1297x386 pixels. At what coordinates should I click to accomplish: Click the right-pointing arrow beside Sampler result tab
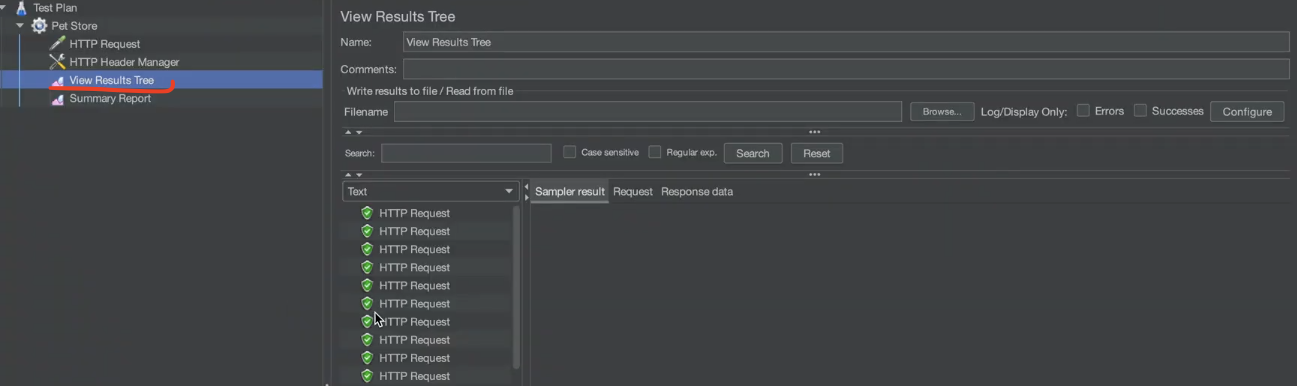[526, 197]
